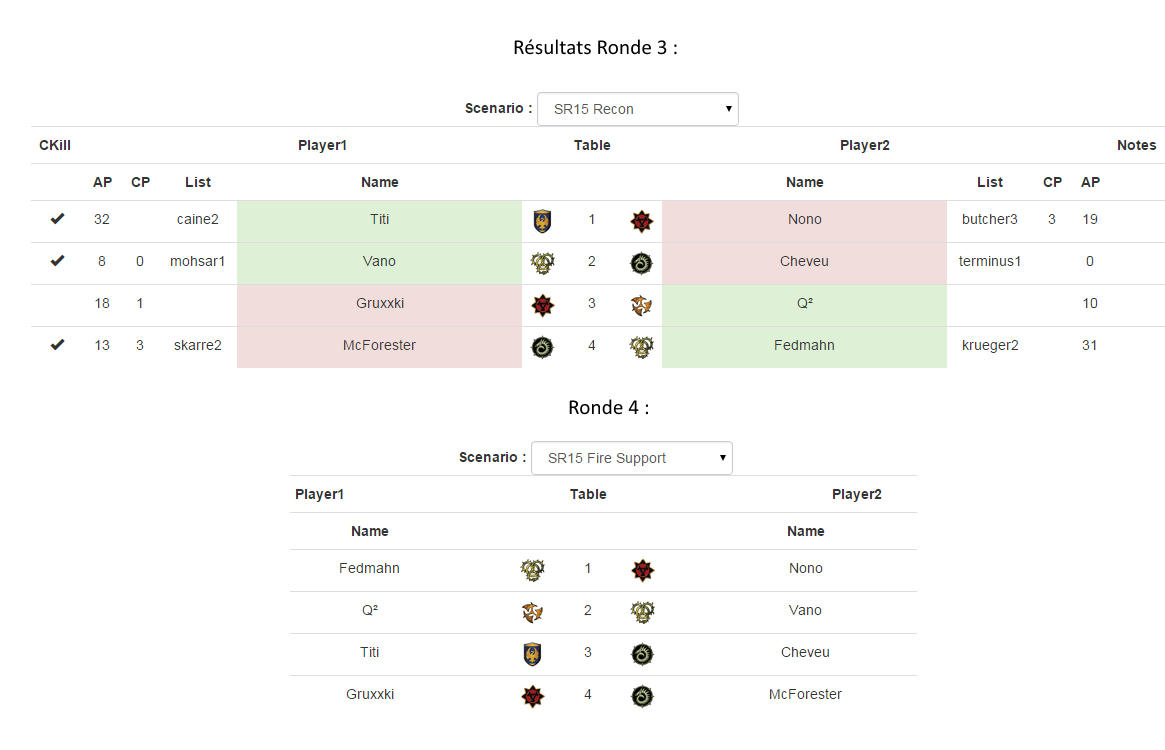The height and width of the screenshot is (750, 1165).
Task: Toggle the CKill checkmark on the Titi row
Action: coord(57,219)
